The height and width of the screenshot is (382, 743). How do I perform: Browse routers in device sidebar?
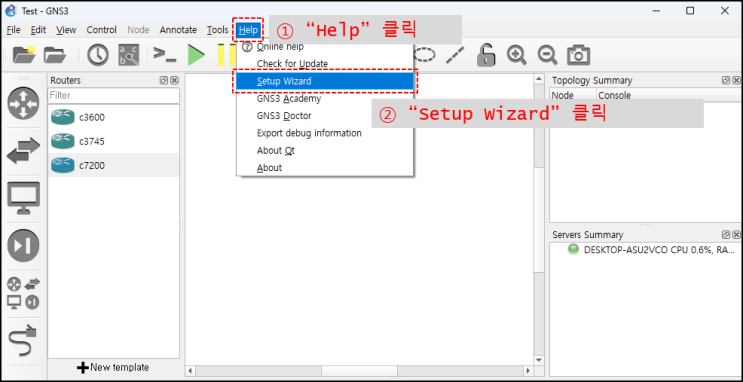pyautogui.click(x=23, y=103)
